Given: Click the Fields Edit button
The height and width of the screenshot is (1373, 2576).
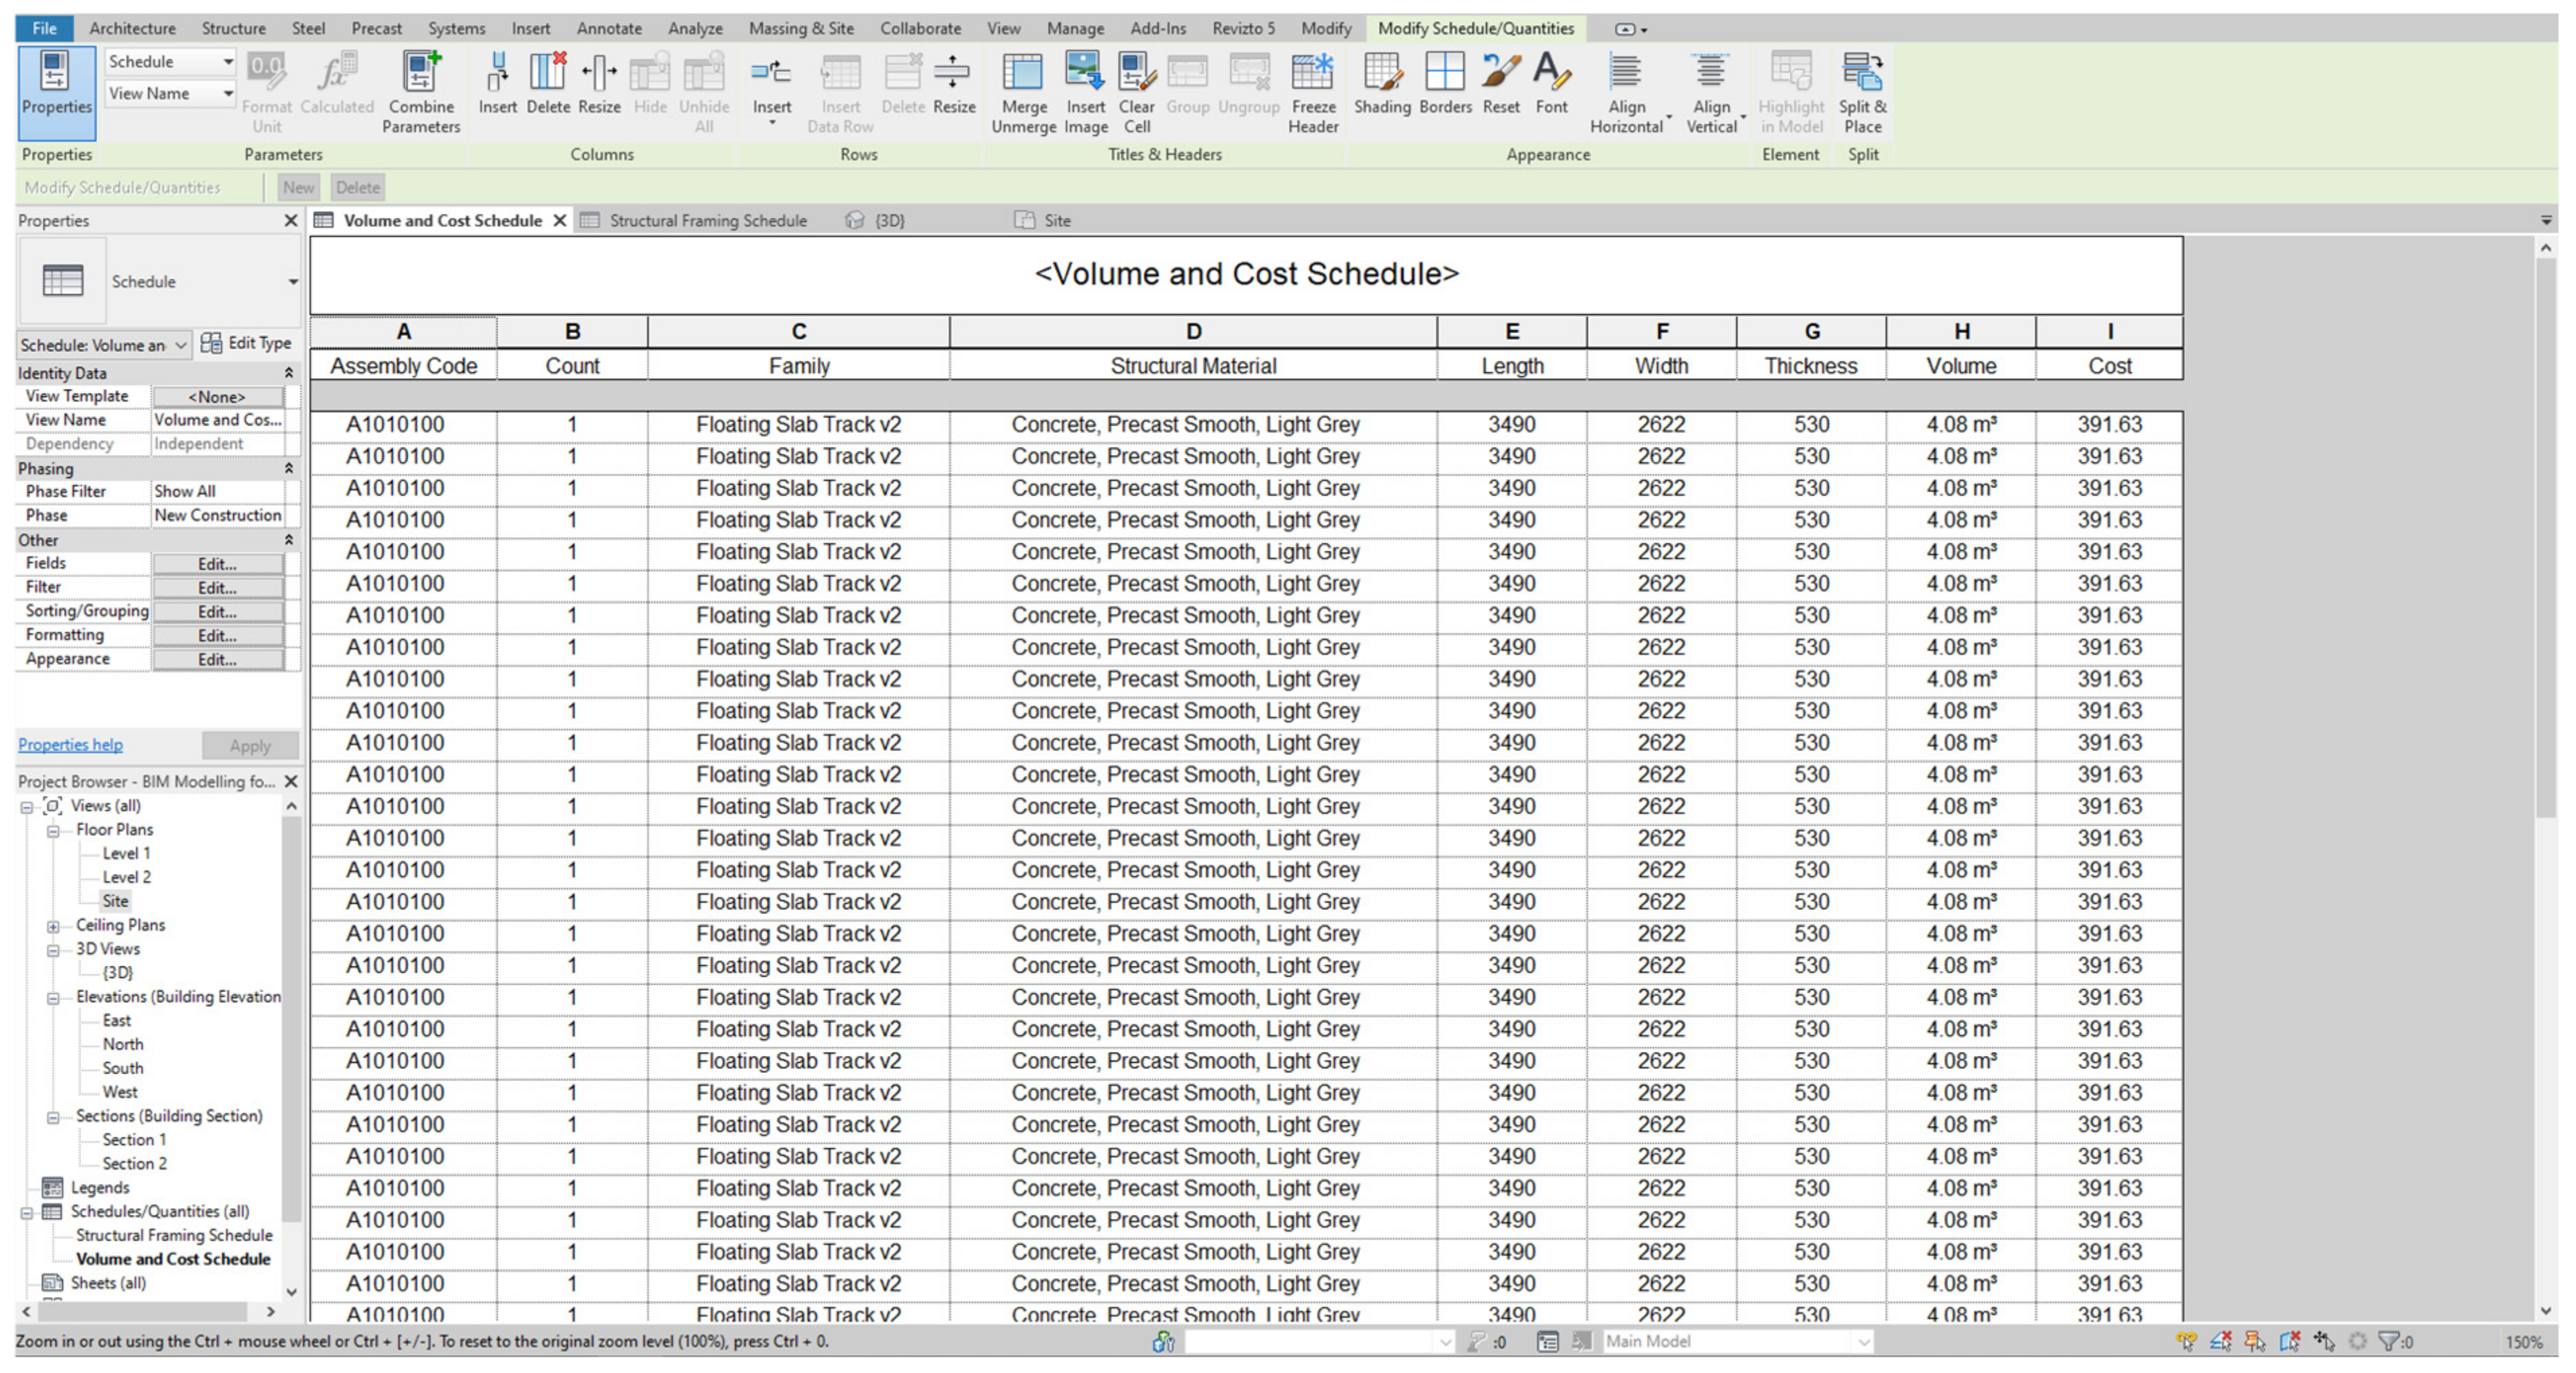Looking at the screenshot, I should [x=217, y=564].
